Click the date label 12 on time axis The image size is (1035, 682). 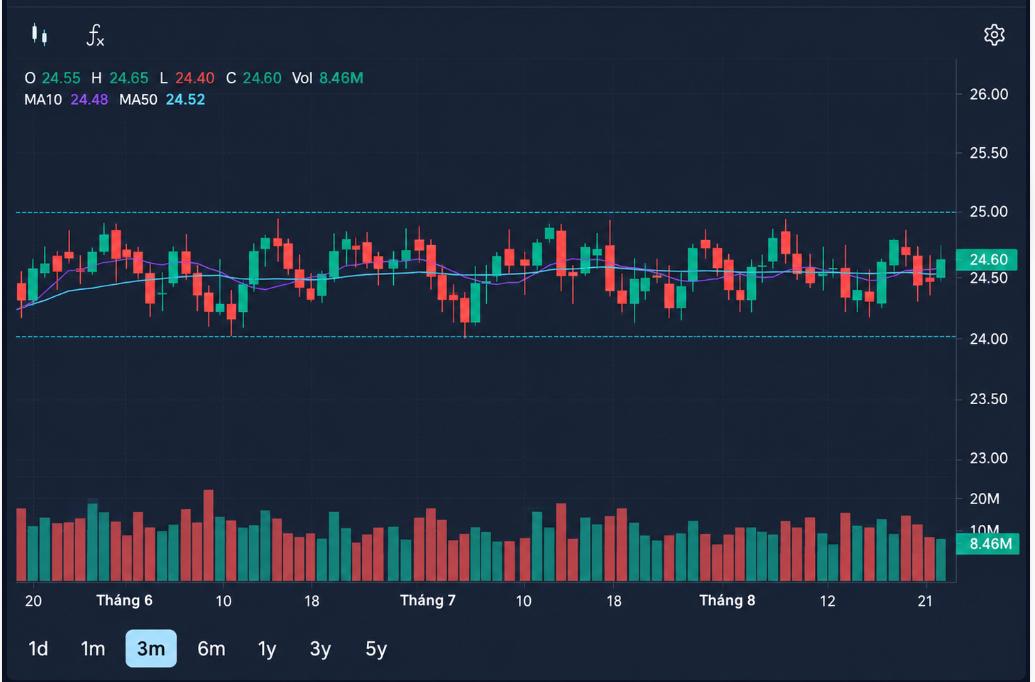pyautogui.click(x=827, y=601)
